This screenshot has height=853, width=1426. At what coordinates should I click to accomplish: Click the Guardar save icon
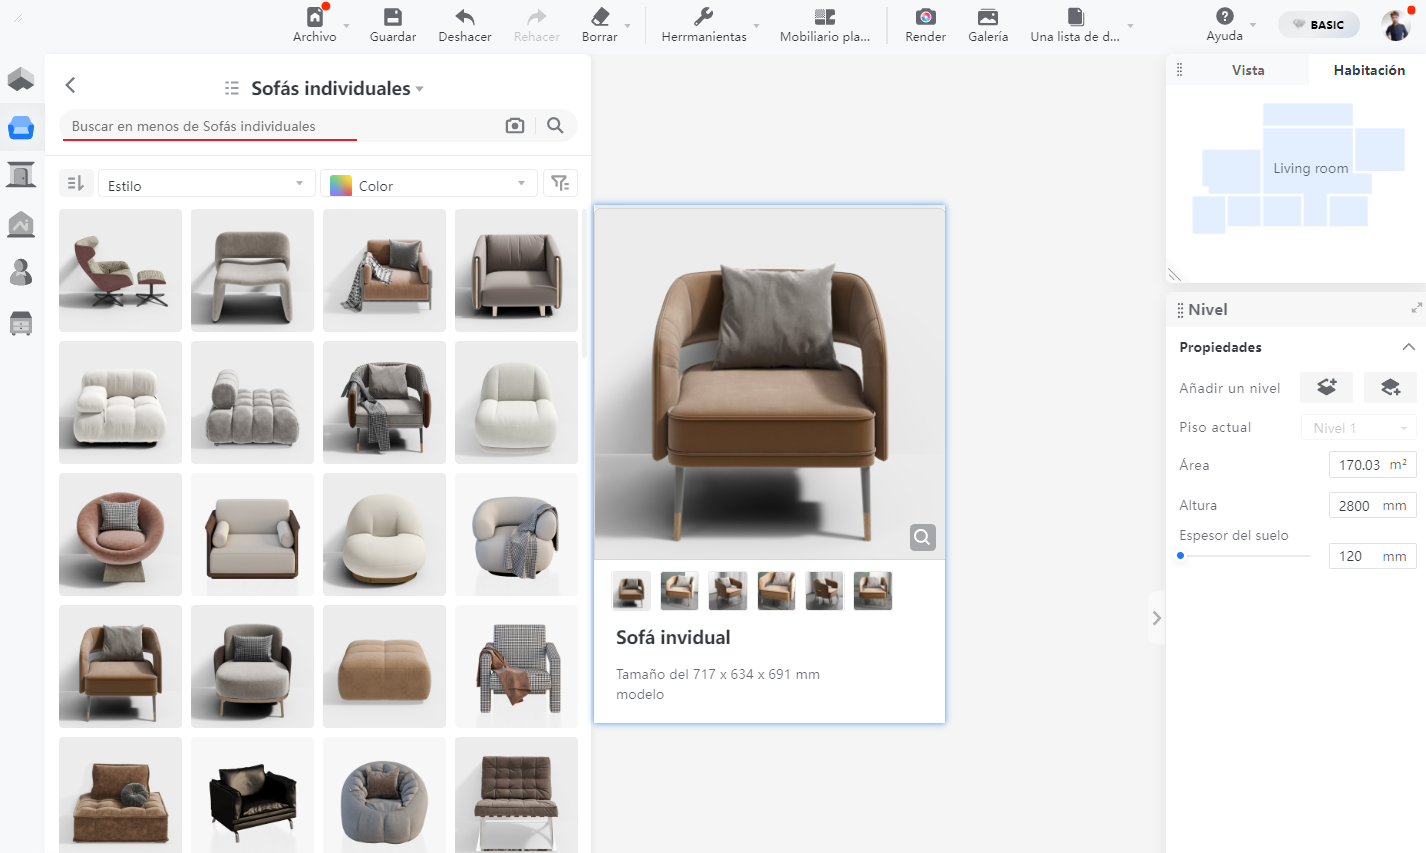coord(392,18)
